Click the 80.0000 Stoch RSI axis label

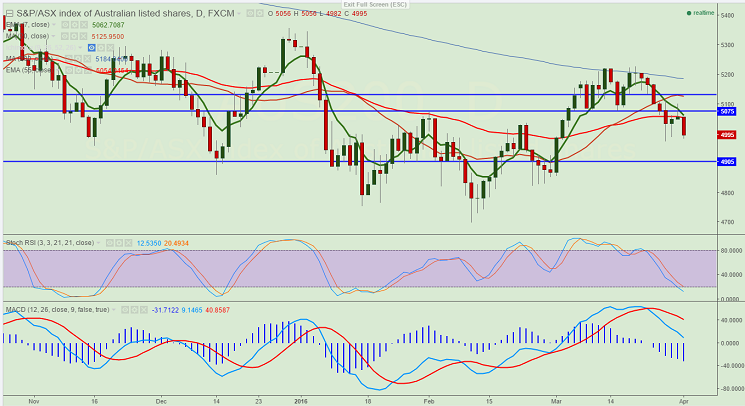(x=730, y=250)
